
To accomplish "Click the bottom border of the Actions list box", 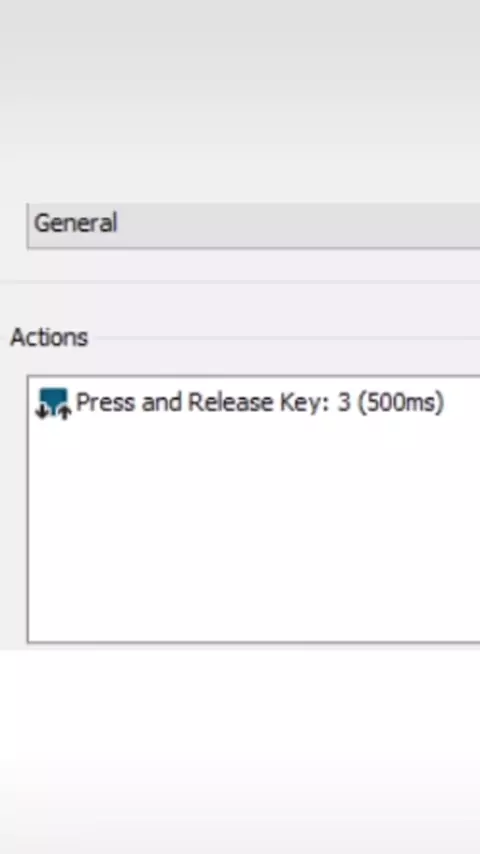I will tap(254, 642).
